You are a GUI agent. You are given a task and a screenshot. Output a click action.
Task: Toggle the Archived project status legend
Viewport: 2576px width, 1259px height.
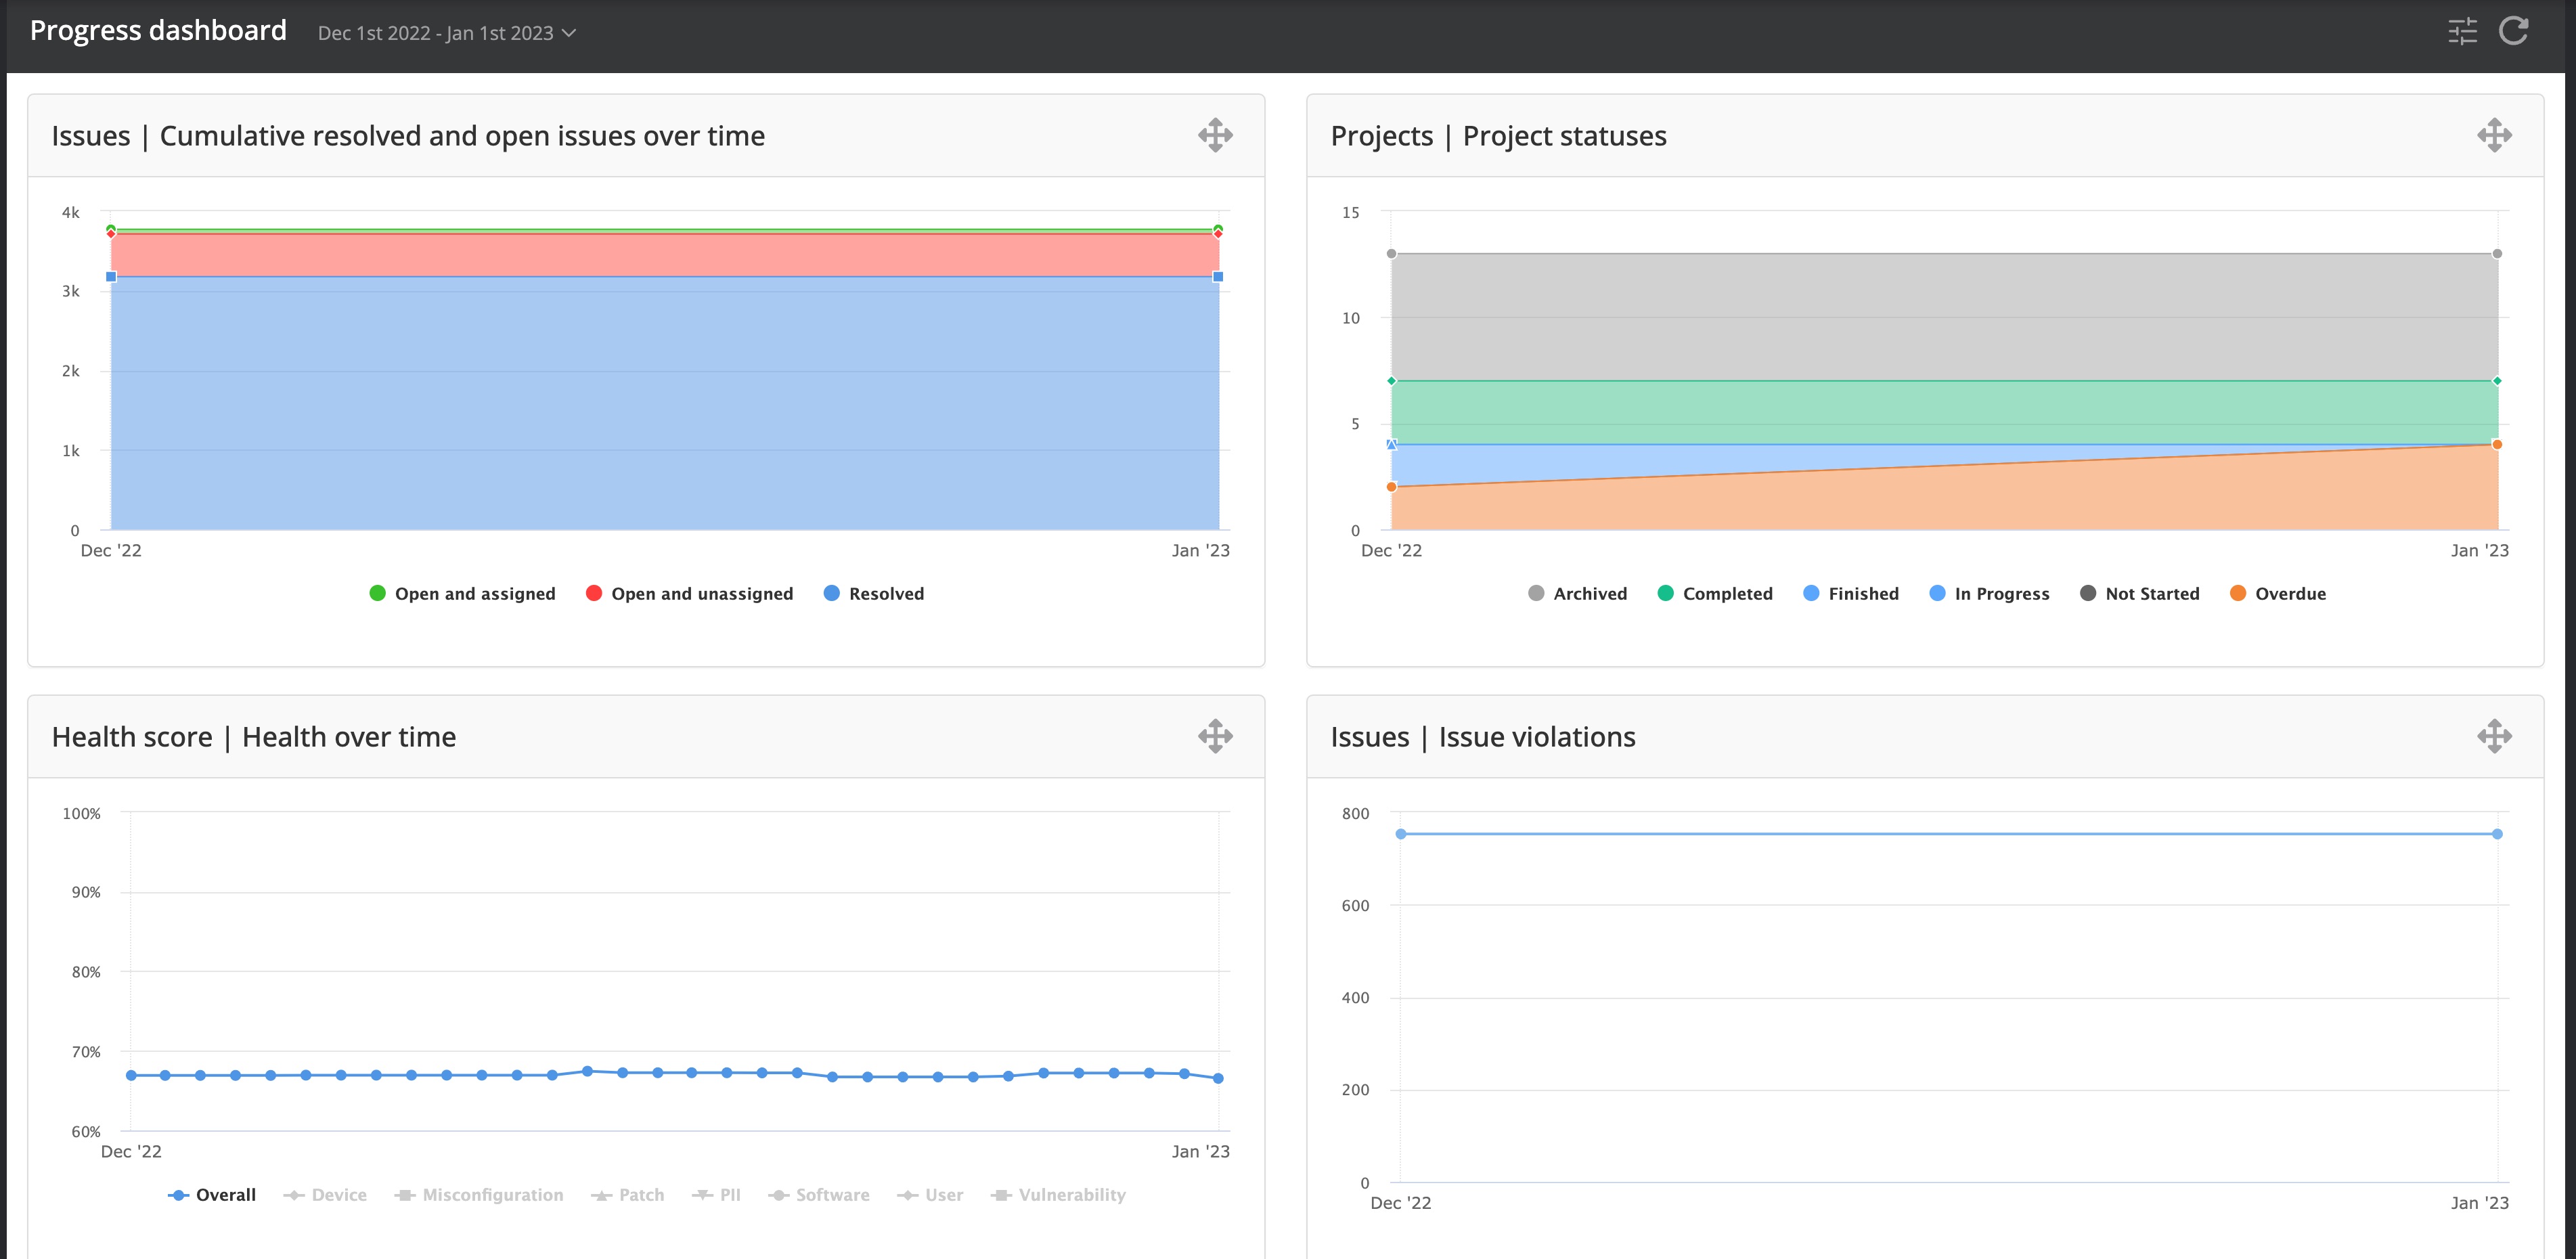pyautogui.click(x=1589, y=593)
